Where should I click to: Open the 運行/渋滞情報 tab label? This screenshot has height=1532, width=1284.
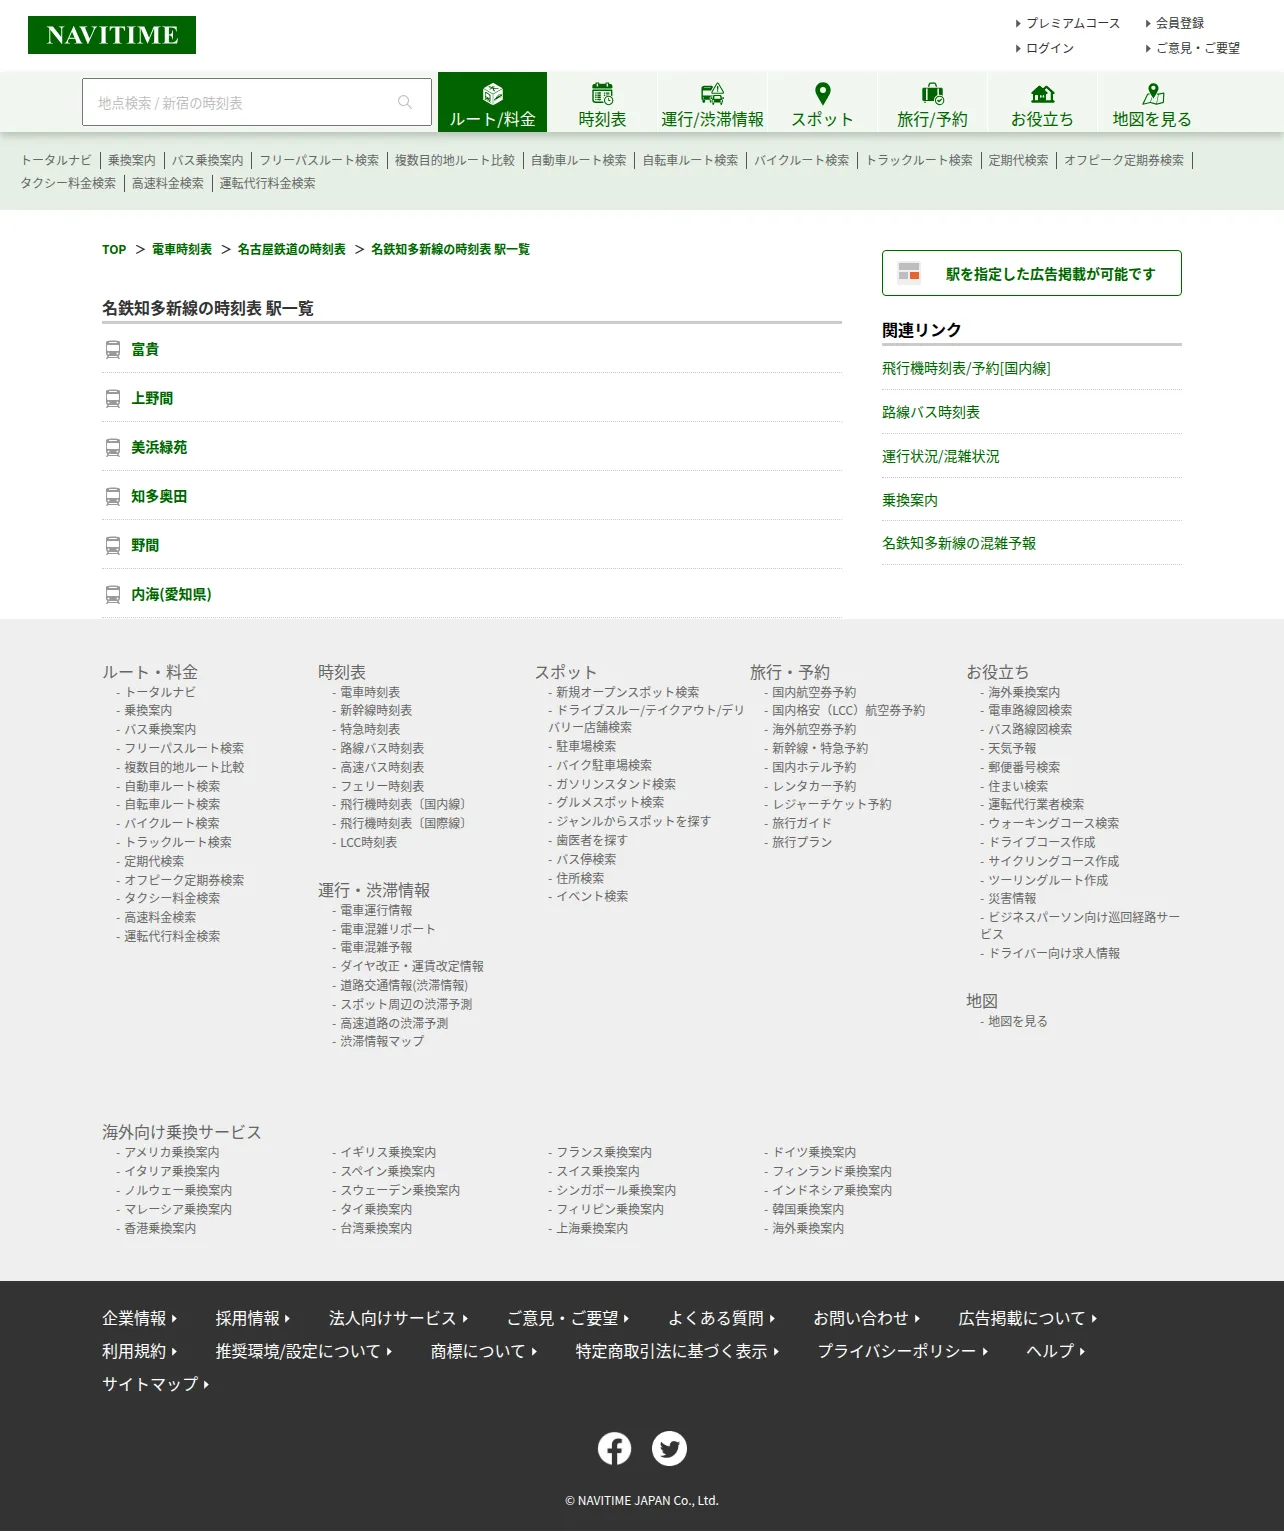712,119
